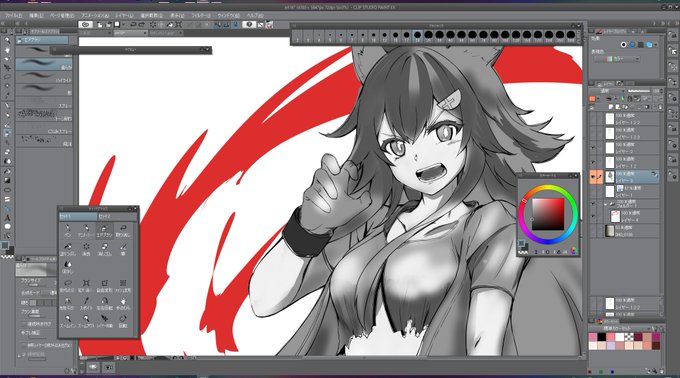
Task: Click the Redo arrow in command bar
Action: click(142, 25)
